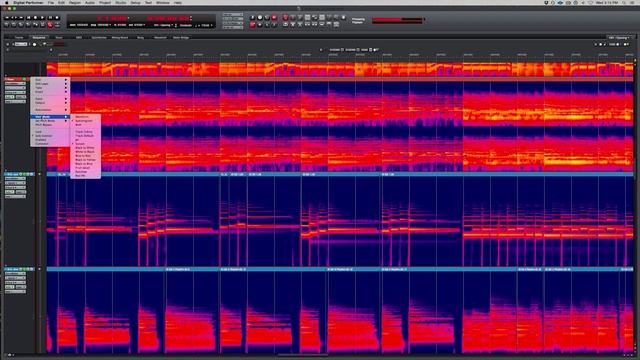
Task: Click the main red counter display
Action: click(112, 18)
